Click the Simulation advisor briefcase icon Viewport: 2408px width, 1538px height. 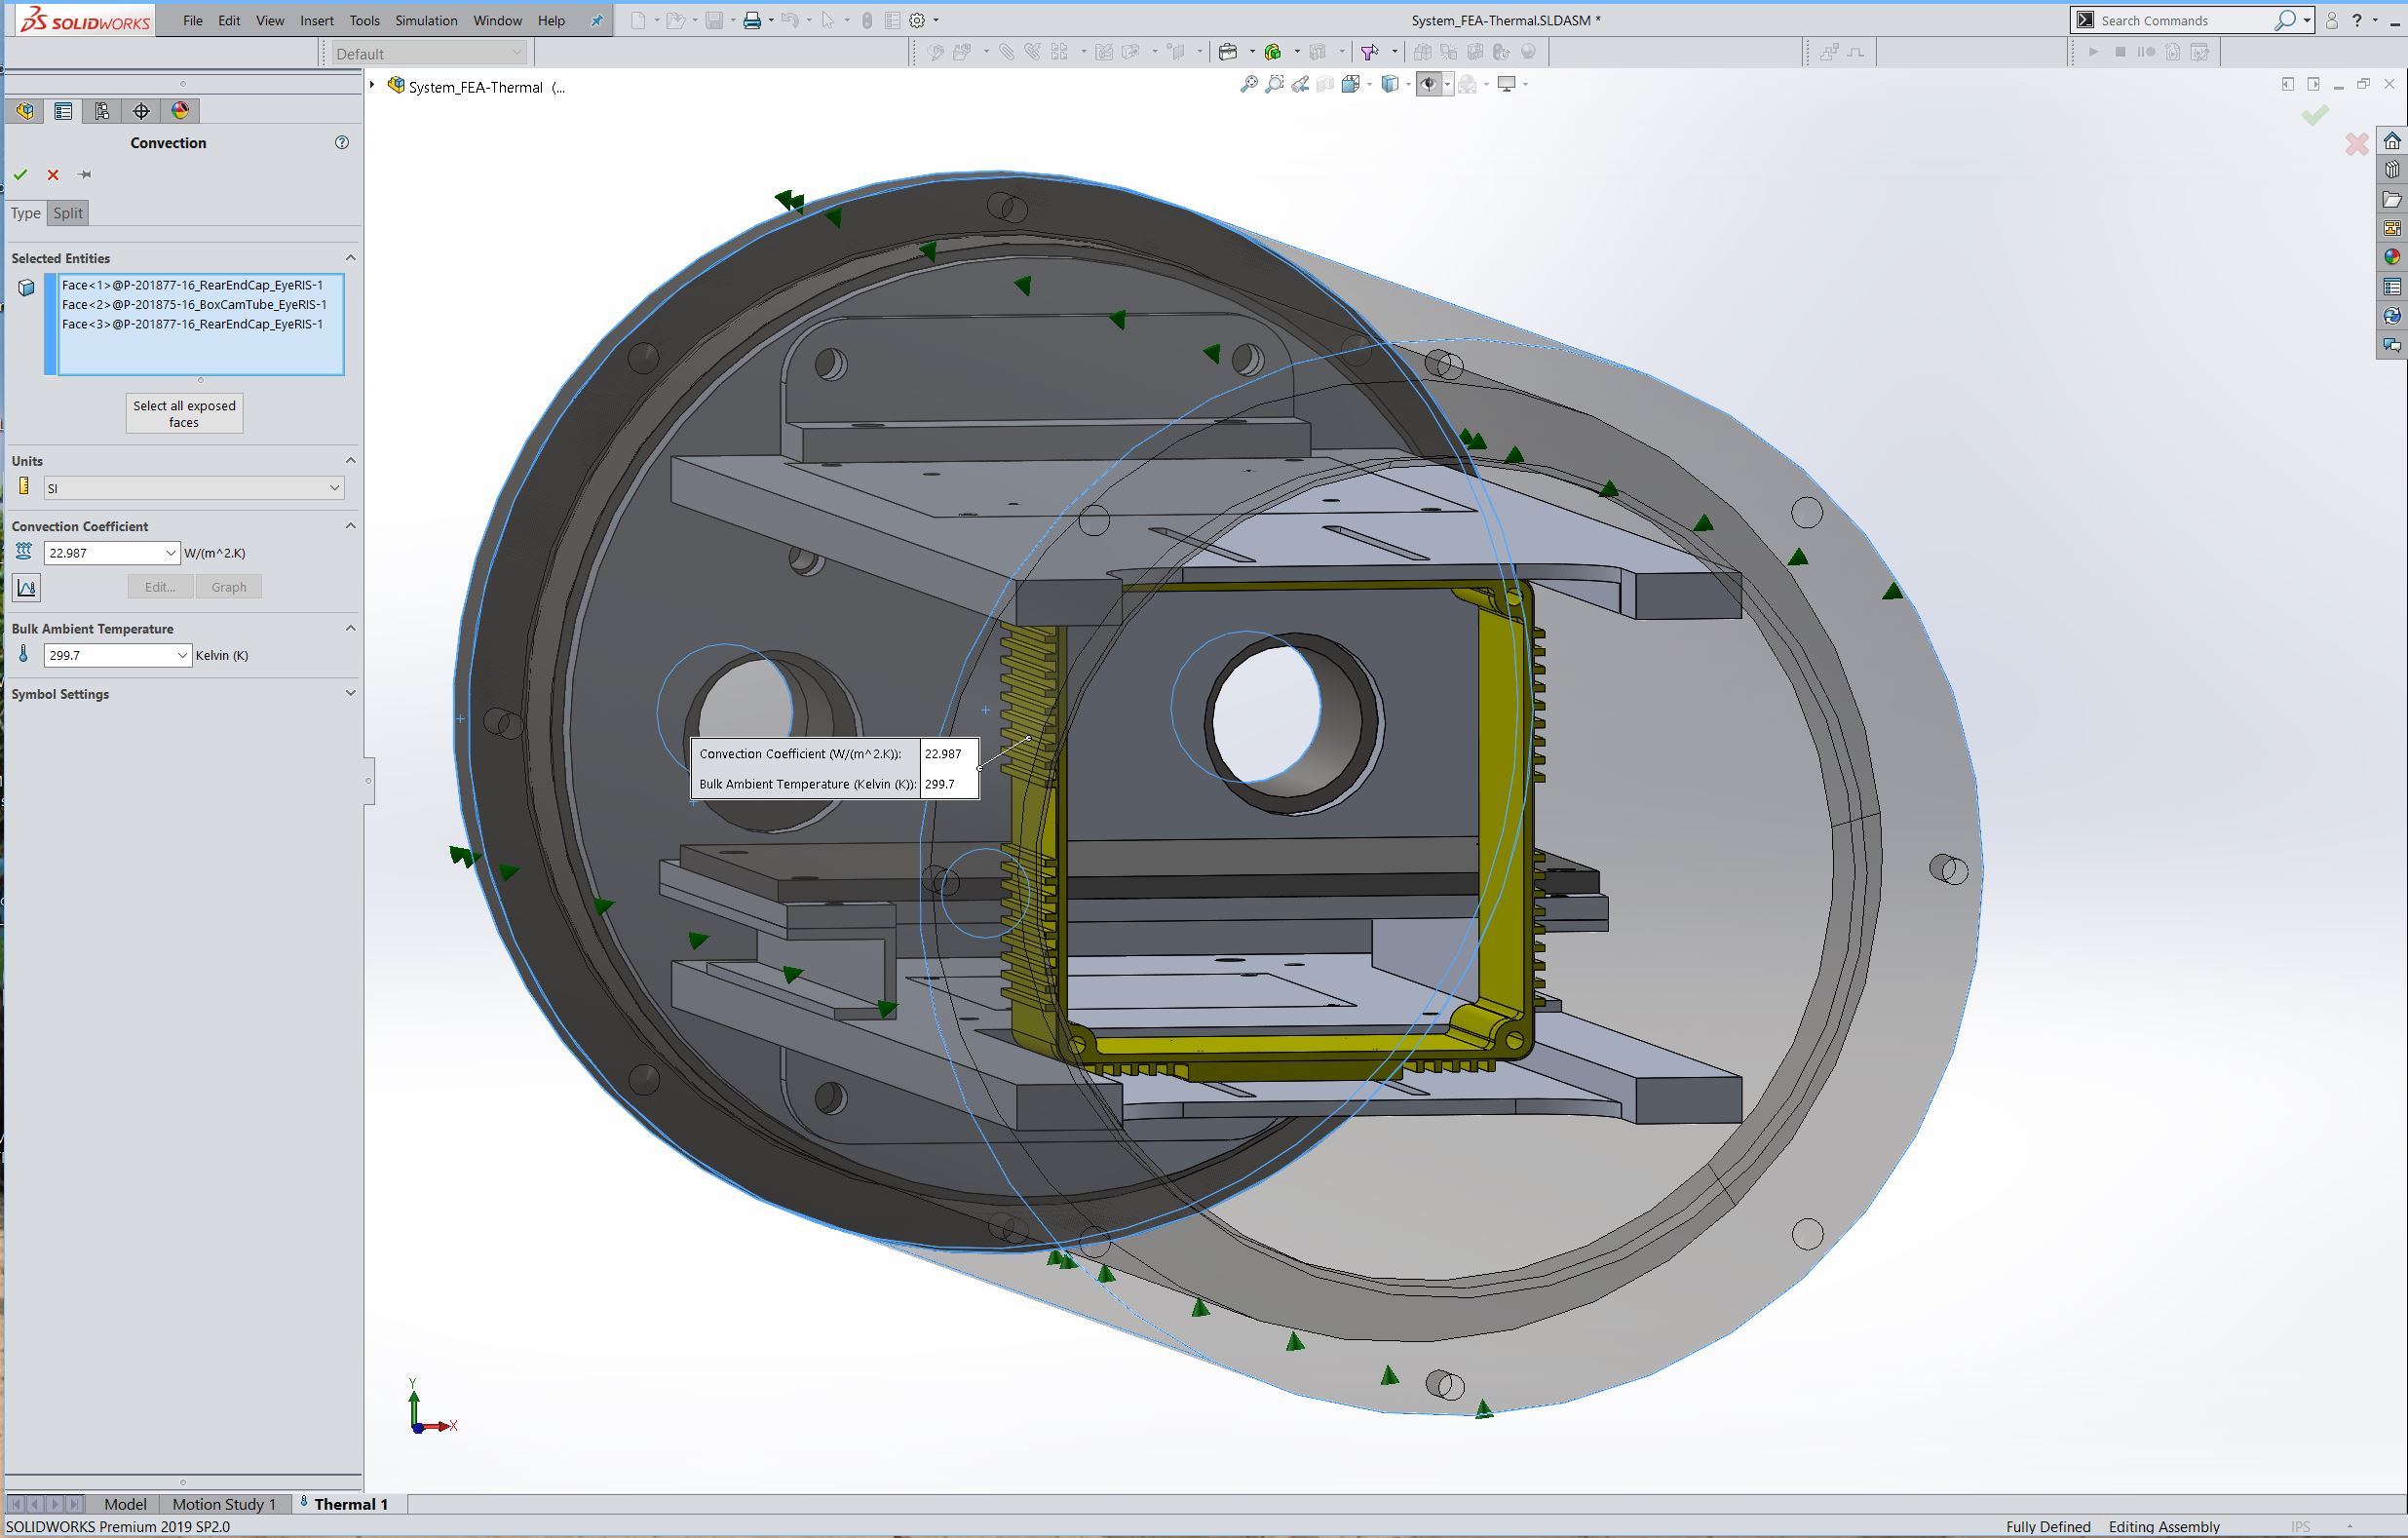point(1229,52)
